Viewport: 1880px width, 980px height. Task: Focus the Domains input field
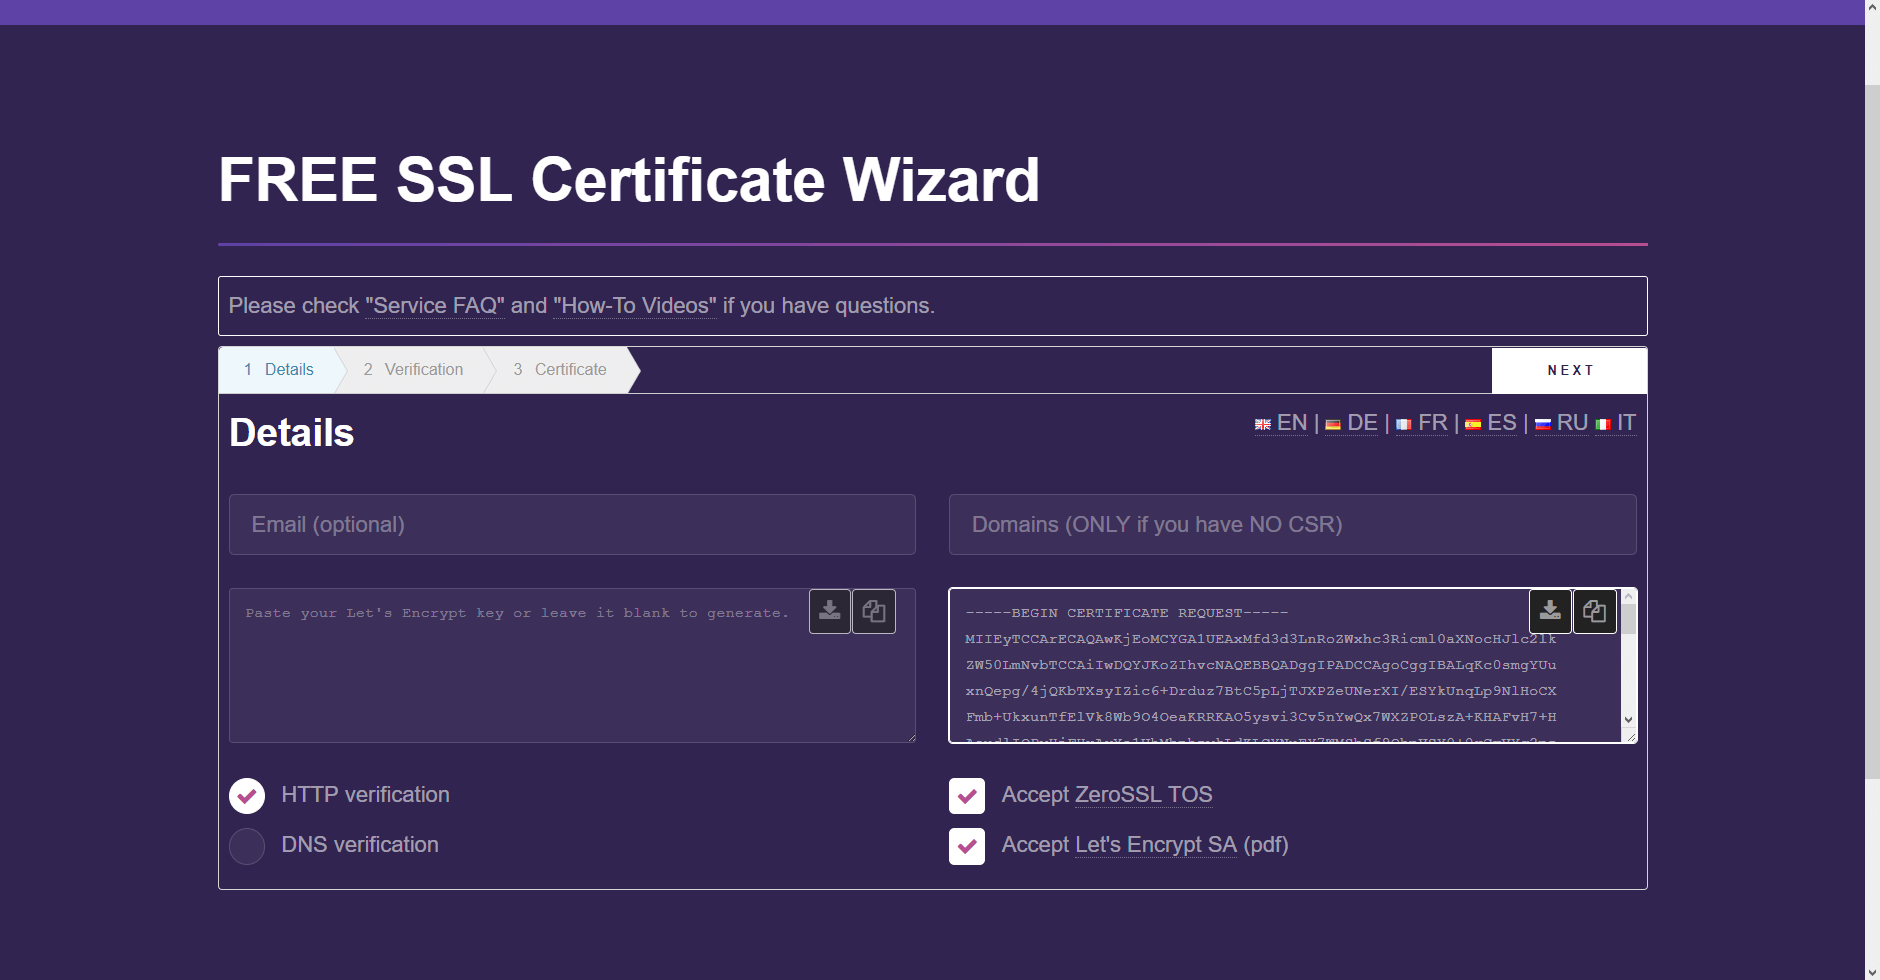[1292, 524]
